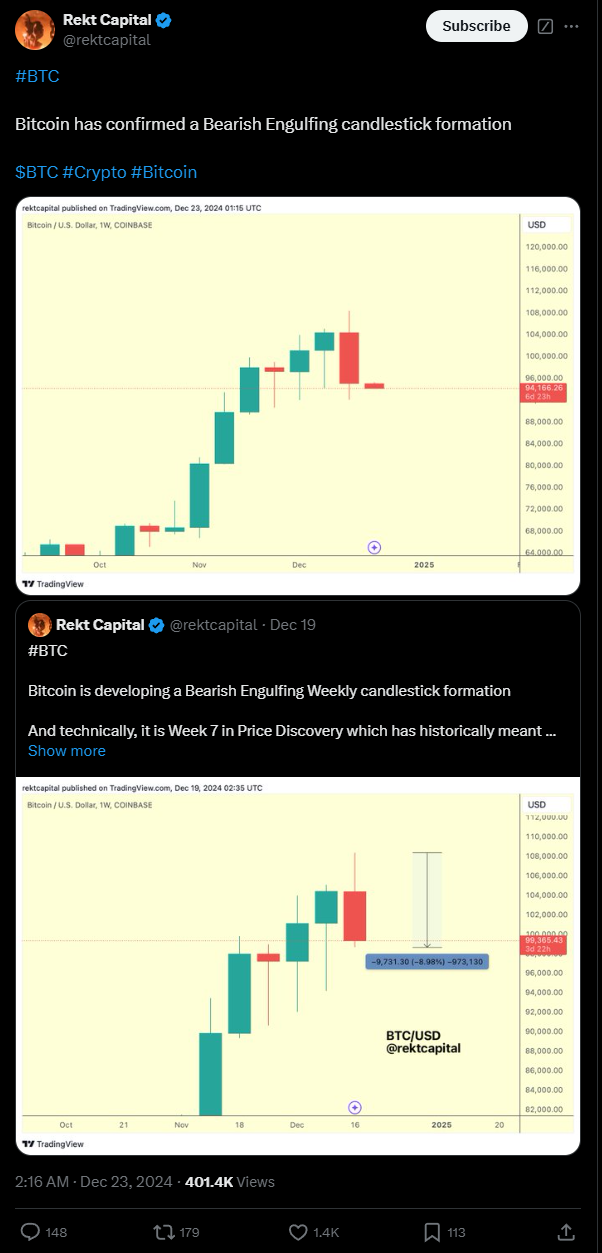Click the Subscribe button
Viewport: 602px width, 1253px height.
pyautogui.click(x=476, y=26)
